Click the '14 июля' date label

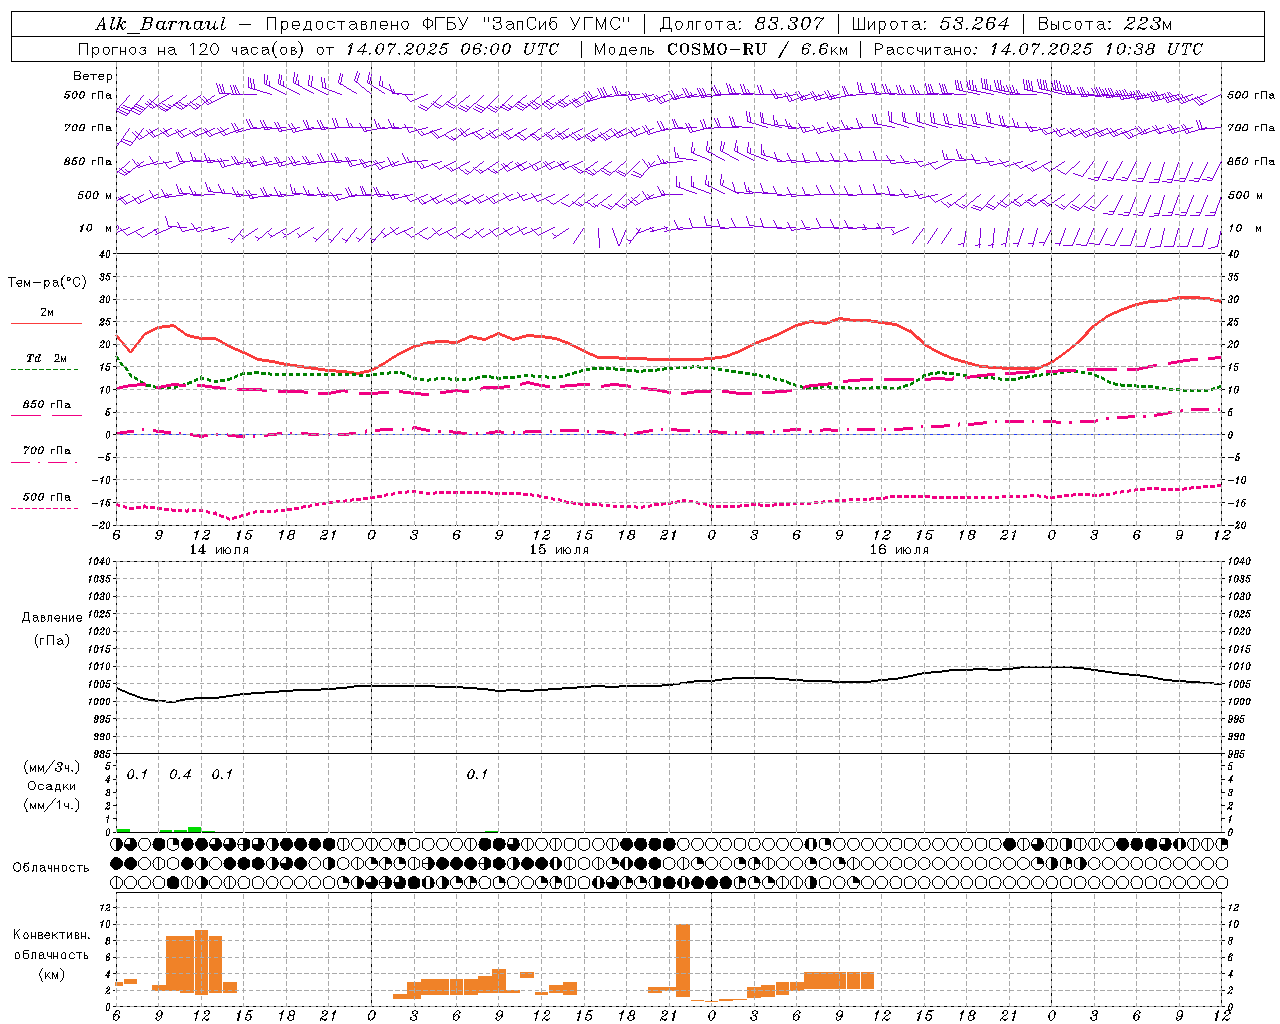pos(219,550)
